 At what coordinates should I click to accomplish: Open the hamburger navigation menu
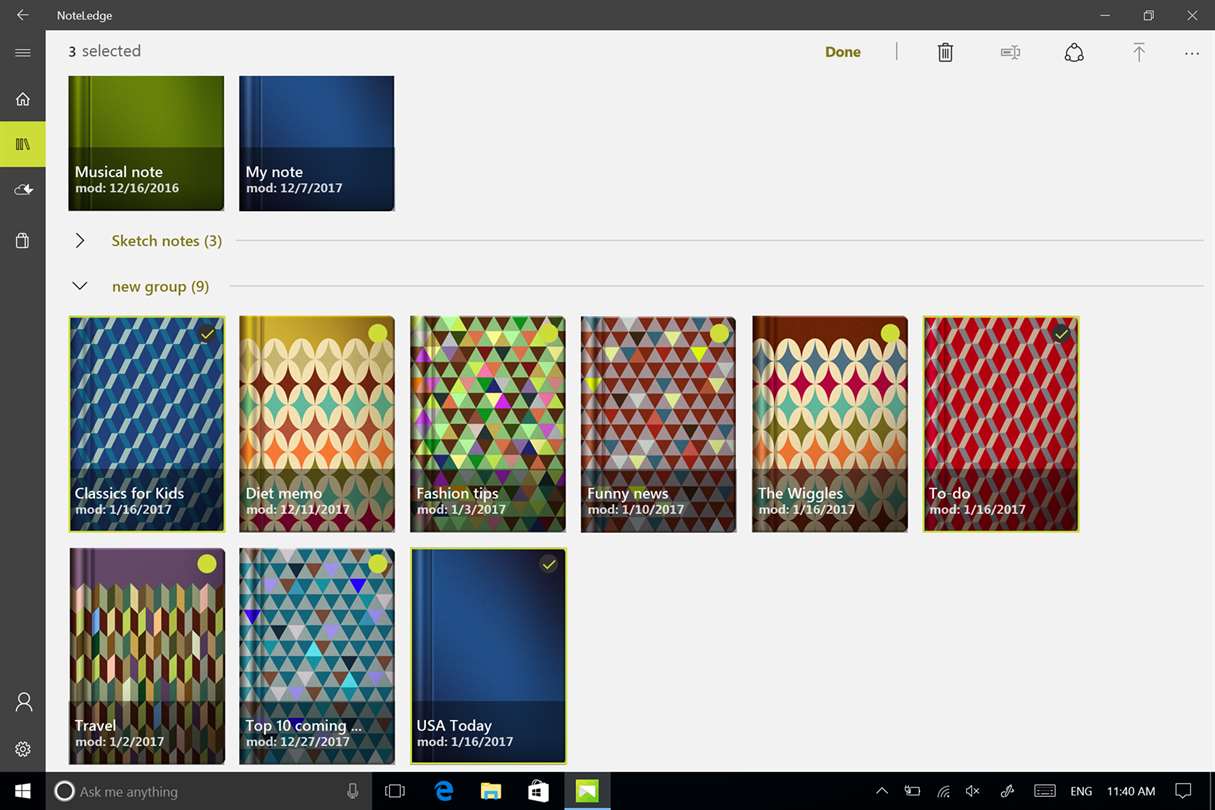tap(23, 52)
